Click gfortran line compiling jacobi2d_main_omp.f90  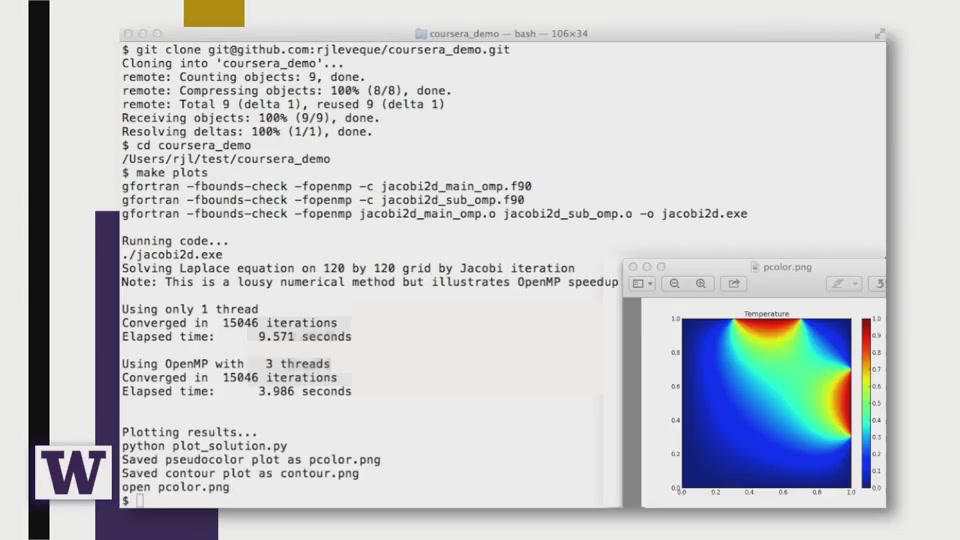[x=326, y=186]
